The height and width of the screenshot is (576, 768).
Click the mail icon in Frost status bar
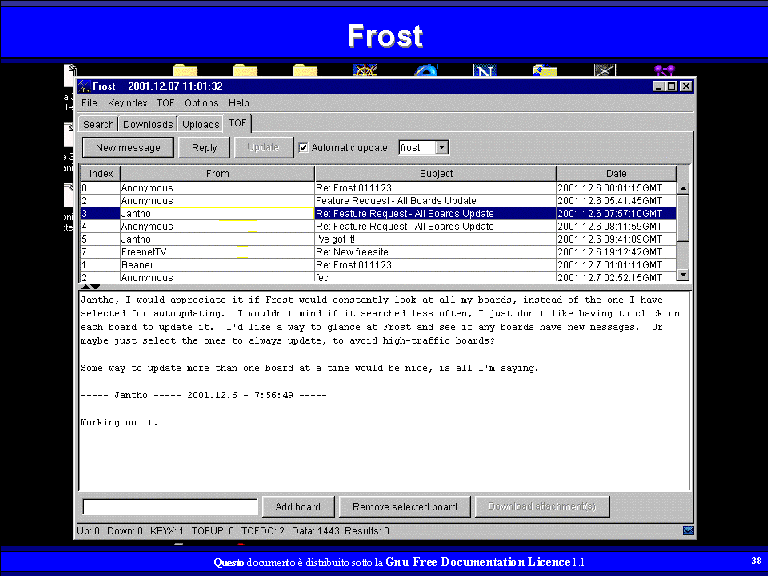[x=688, y=530]
